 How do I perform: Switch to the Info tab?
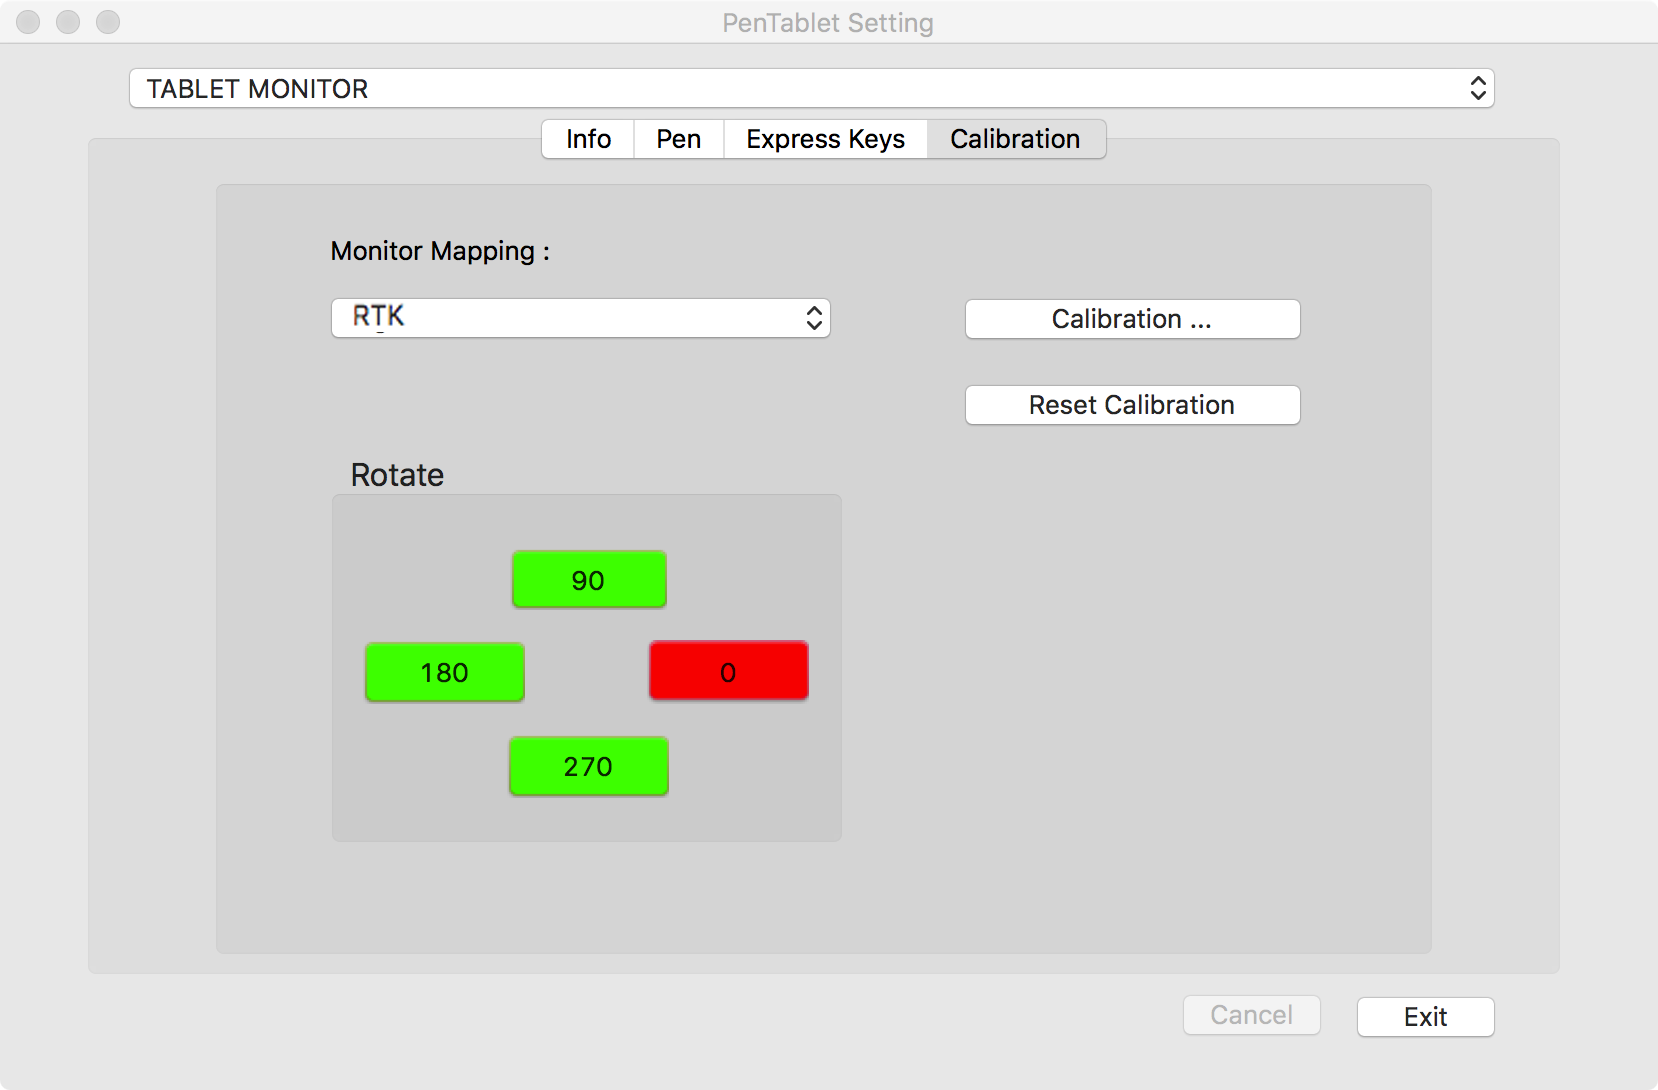pyautogui.click(x=588, y=139)
